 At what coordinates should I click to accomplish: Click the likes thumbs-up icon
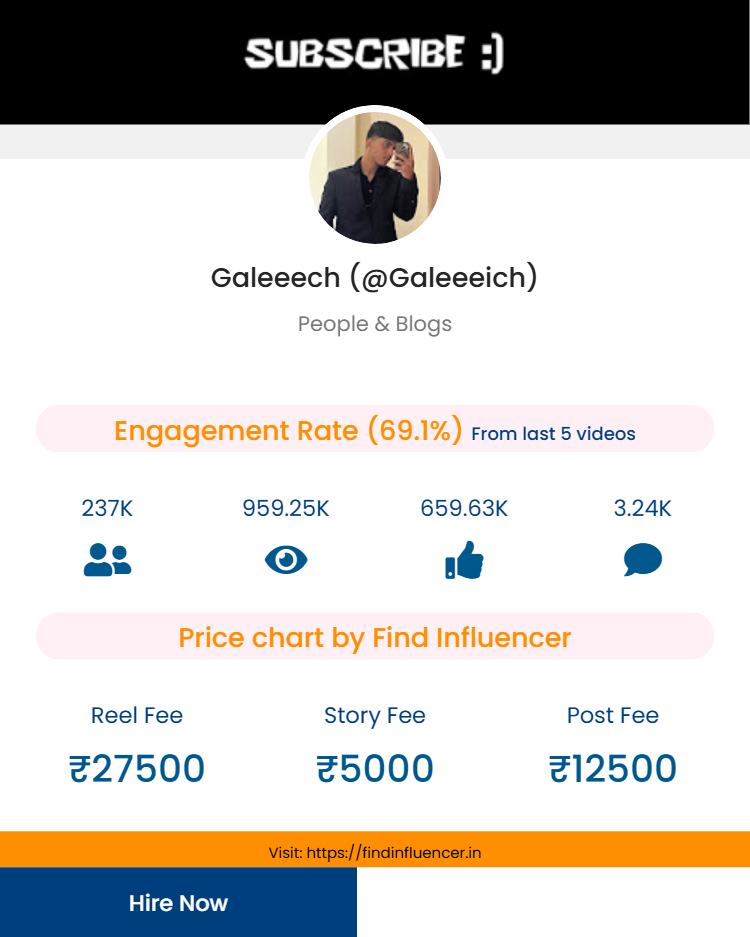click(464, 560)
